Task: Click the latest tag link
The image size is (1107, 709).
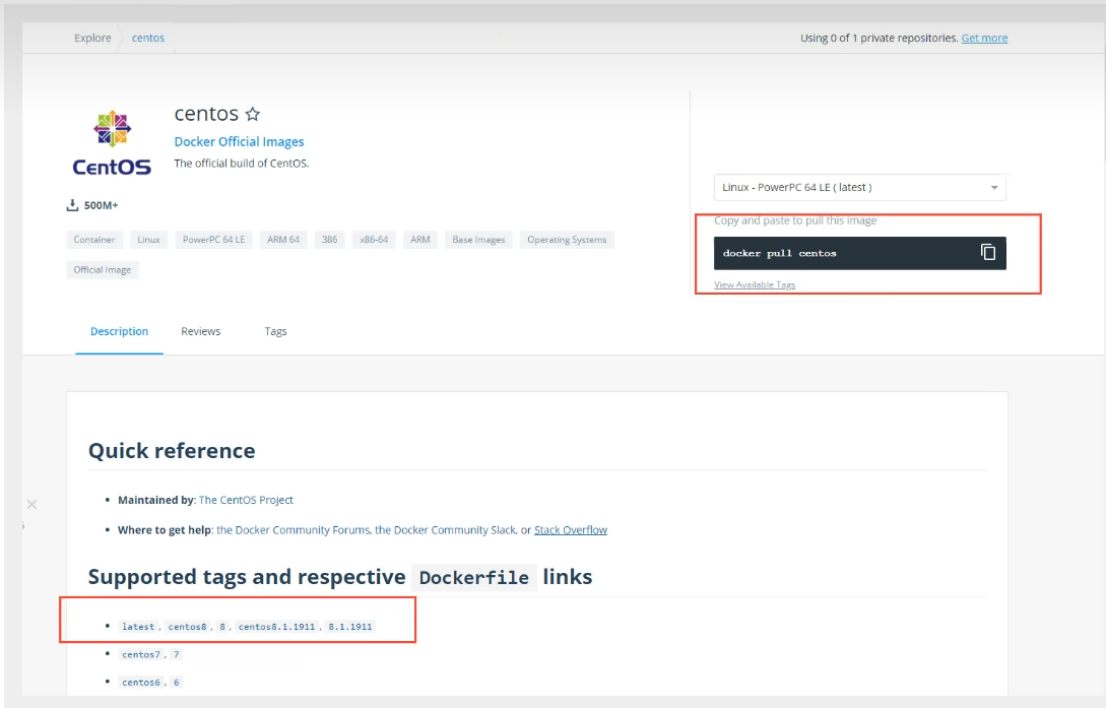Action: (138, 626)
